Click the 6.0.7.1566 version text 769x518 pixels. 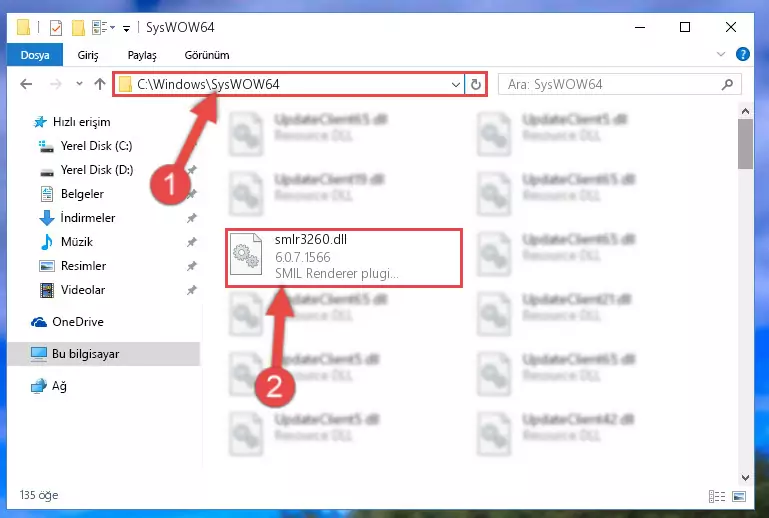point(303,257)
